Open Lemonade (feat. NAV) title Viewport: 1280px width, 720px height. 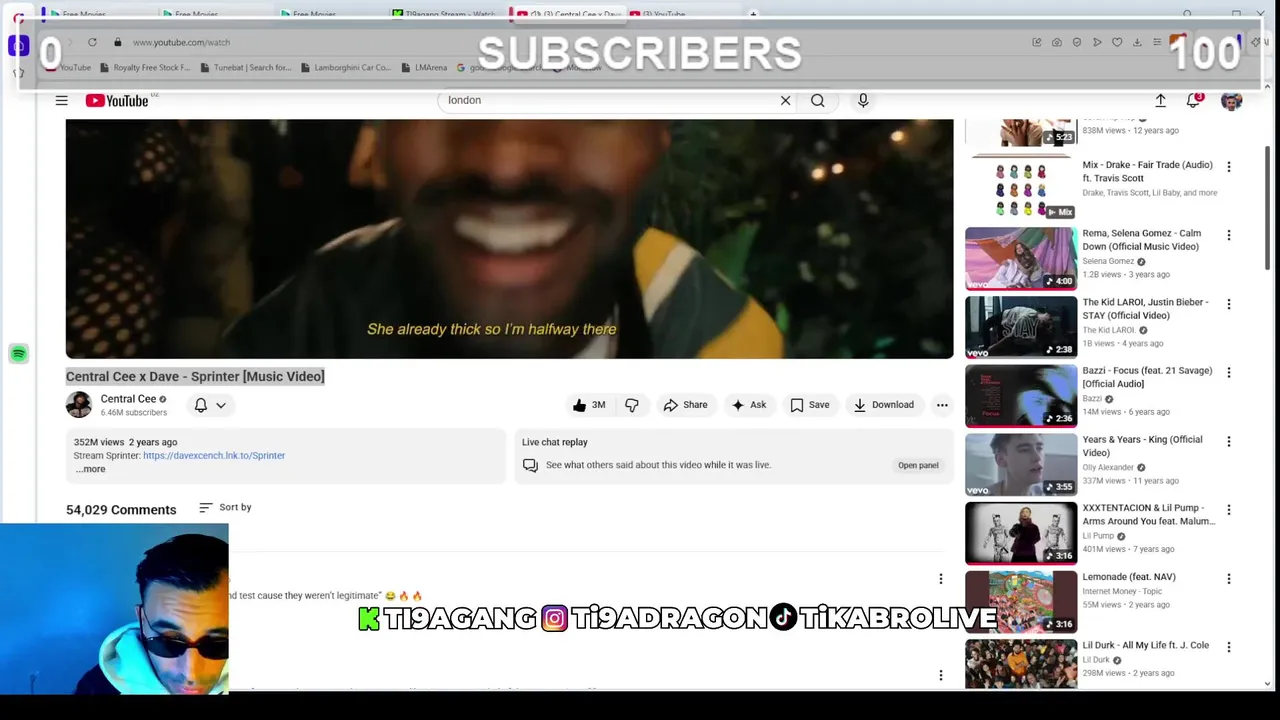tap(1129, 577)
